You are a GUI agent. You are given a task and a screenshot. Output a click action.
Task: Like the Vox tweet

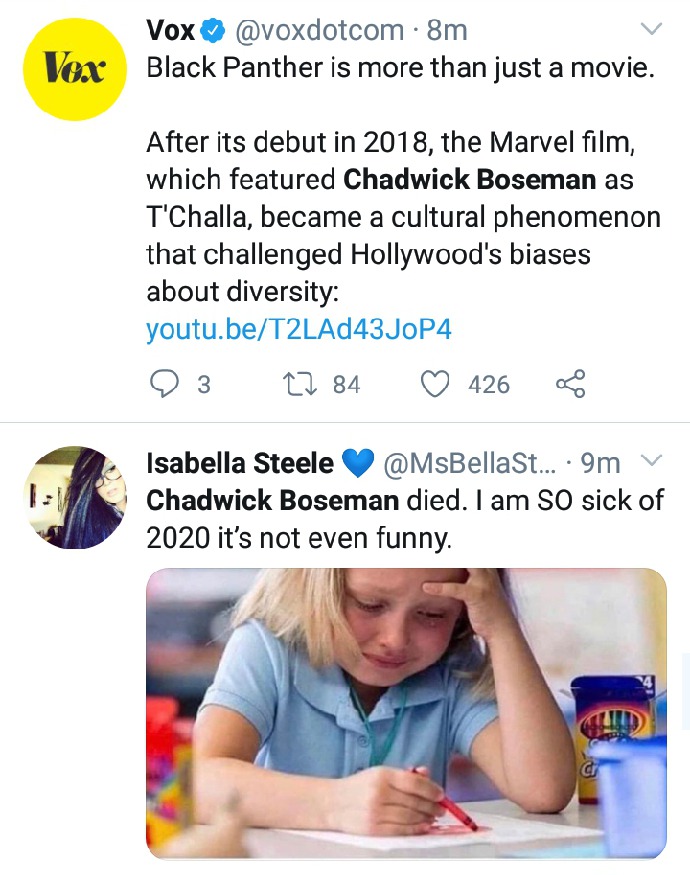pos(434,384)
